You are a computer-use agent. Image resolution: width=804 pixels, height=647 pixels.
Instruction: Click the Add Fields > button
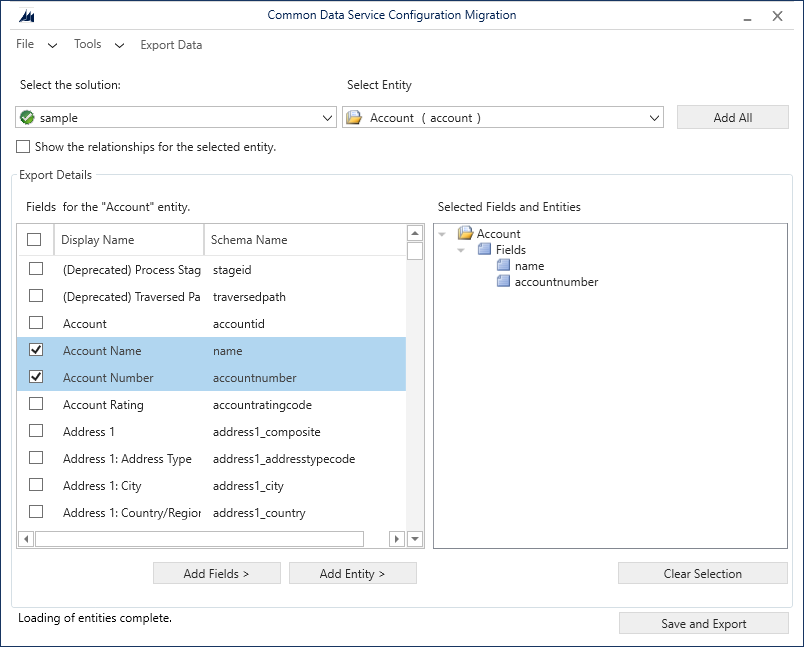click(217, 573)
